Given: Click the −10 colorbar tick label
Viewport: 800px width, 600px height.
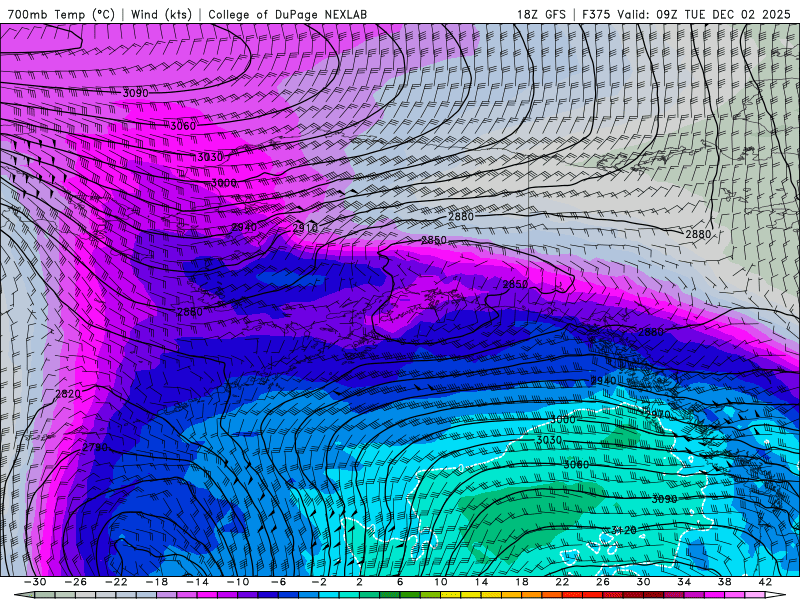Looking at the screenshot, I should click(238, 582).
